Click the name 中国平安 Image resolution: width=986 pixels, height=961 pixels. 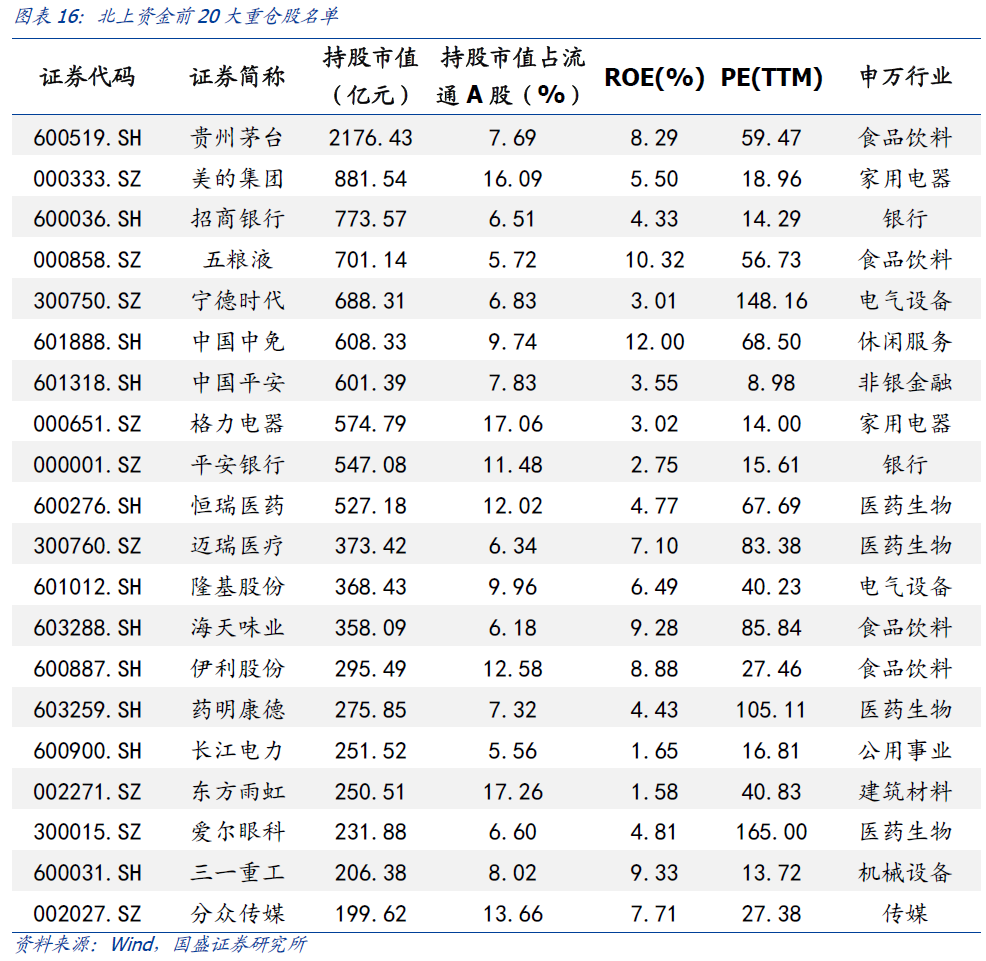point(238,382)
